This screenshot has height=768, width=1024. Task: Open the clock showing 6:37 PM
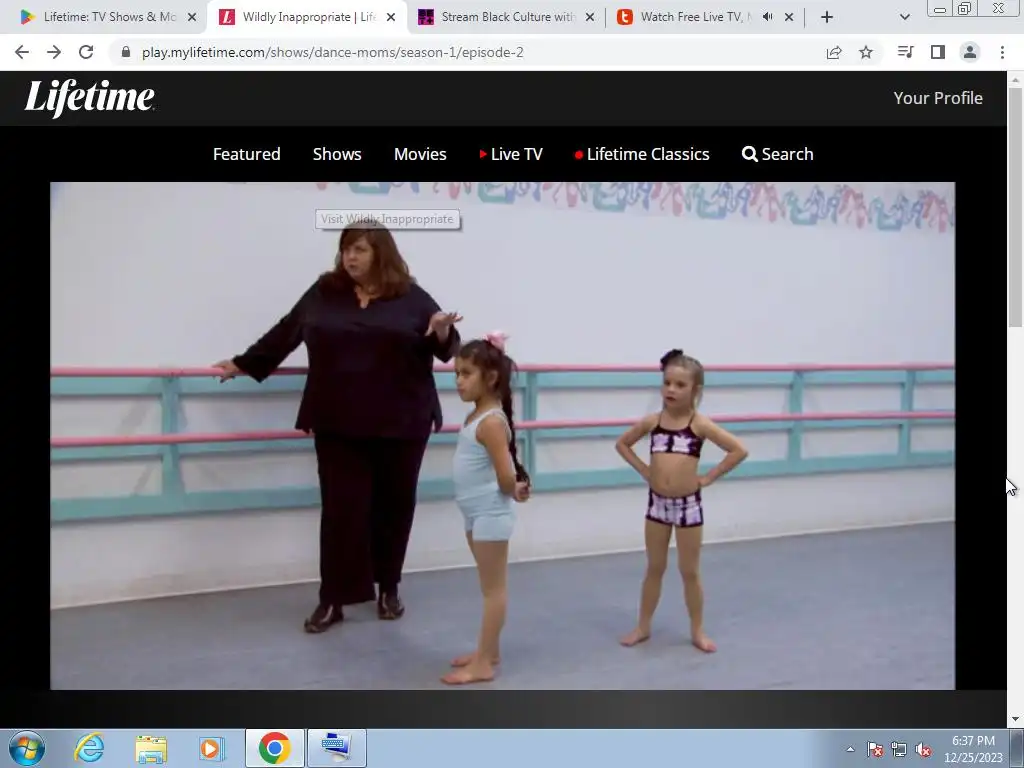[x=973, y=749]
